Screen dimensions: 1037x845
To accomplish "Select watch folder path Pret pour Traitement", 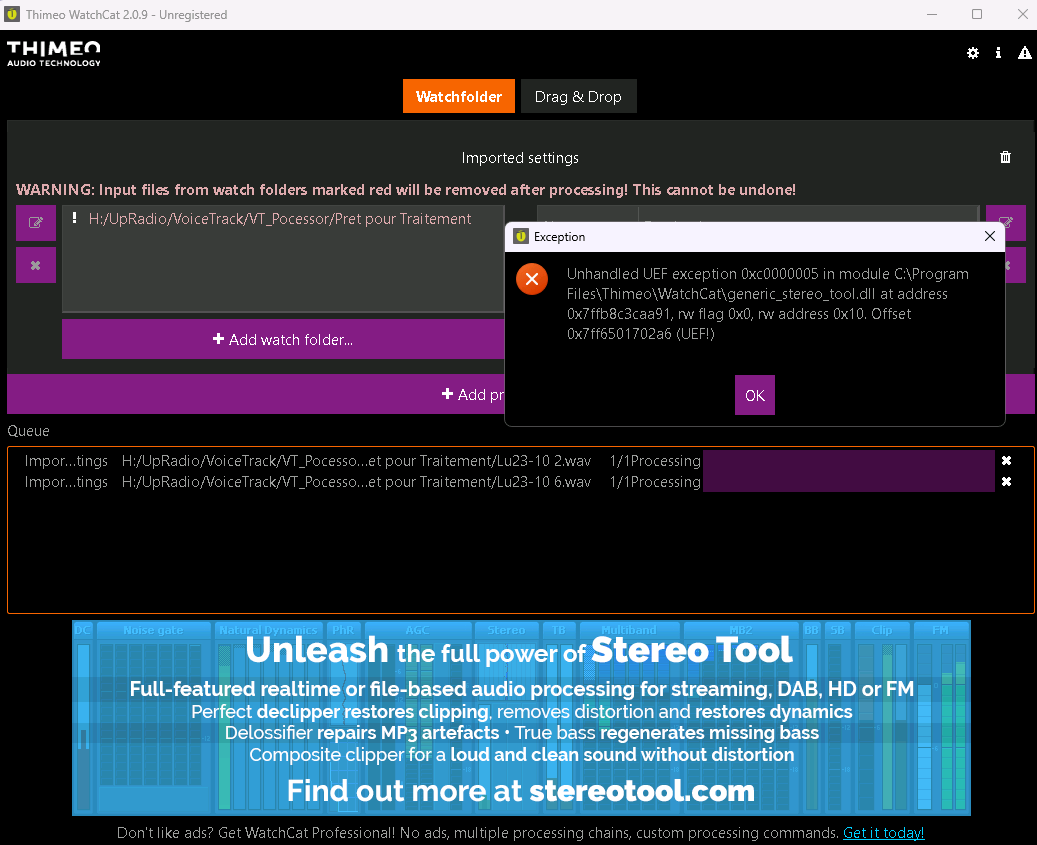I will [x=280, y=219].
